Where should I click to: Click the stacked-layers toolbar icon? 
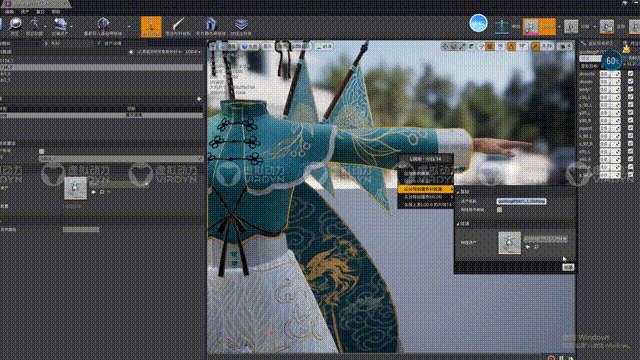pos(241,24)
